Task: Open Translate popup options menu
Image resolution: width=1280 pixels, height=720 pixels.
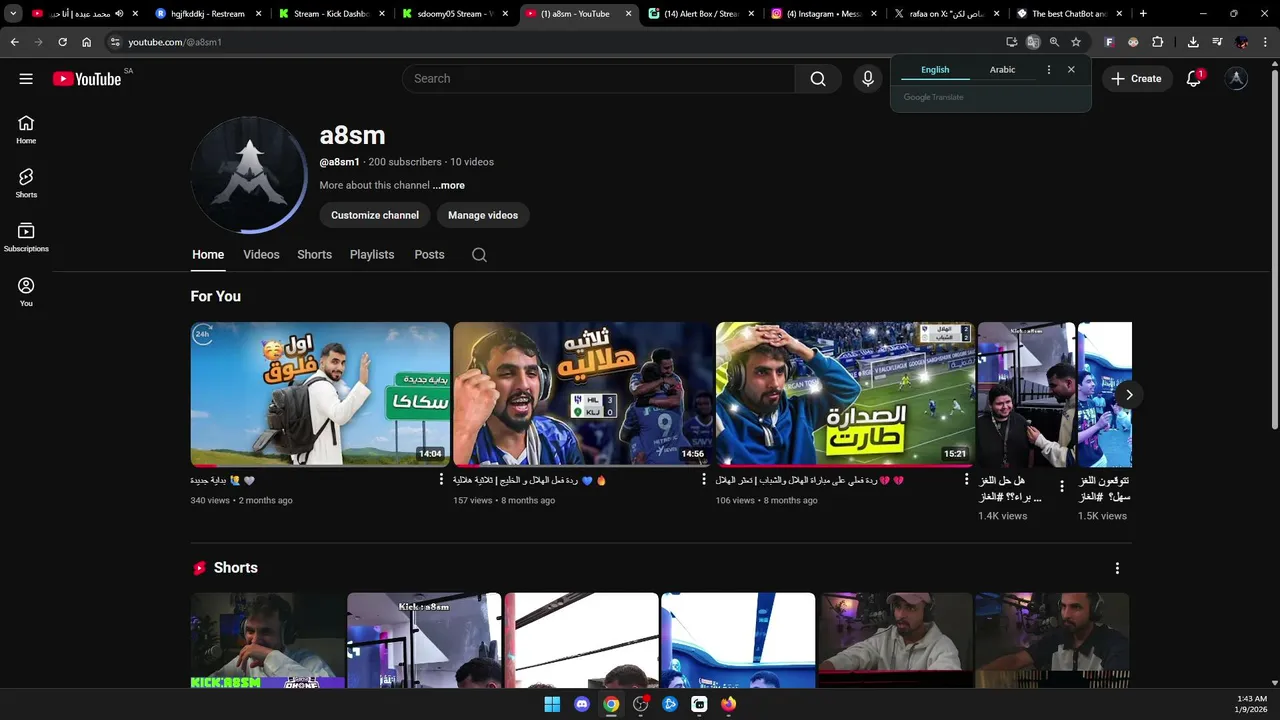Action: (1048, 70)
